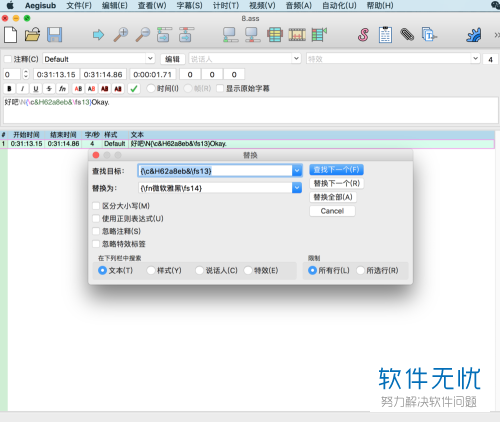The height and width of the screenshot is (422, 500).
Task: Toggle the 注释 comment checkbox
Action: pyautogui.click(x=8, y=59)
